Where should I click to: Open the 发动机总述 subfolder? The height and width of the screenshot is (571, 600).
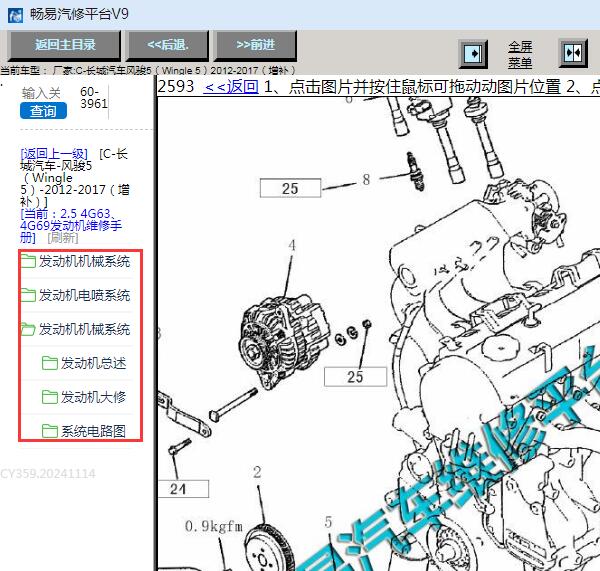84,363
